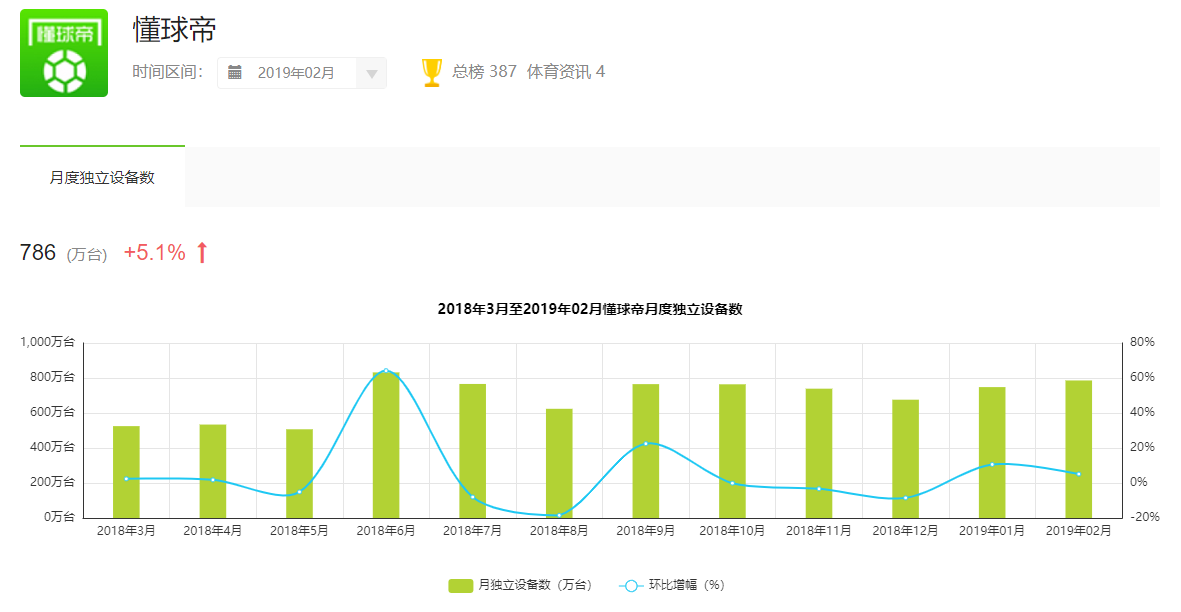Select the 月度独立设备数 tab
This screenshot has width=1181, height=612.
tap(102, 177)
